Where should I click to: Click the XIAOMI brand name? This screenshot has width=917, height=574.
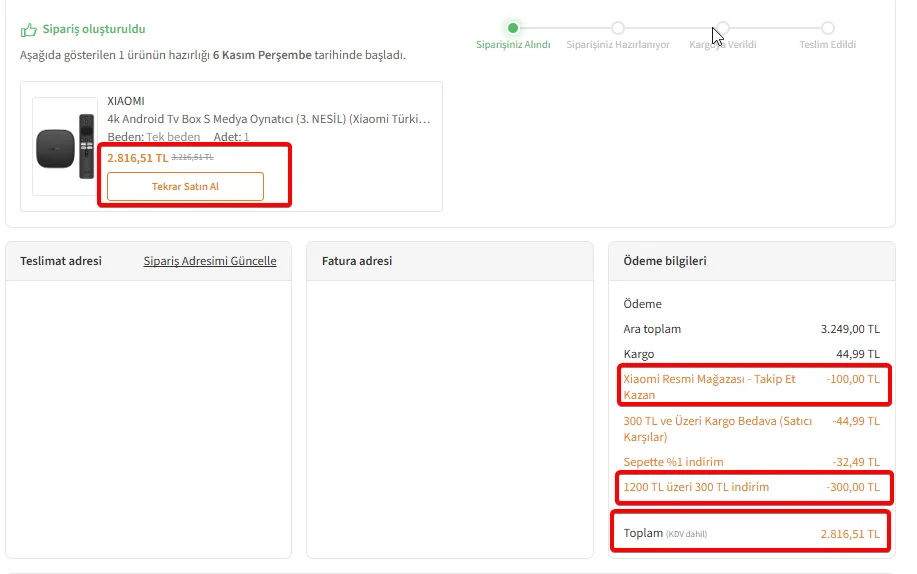point(126,101)
